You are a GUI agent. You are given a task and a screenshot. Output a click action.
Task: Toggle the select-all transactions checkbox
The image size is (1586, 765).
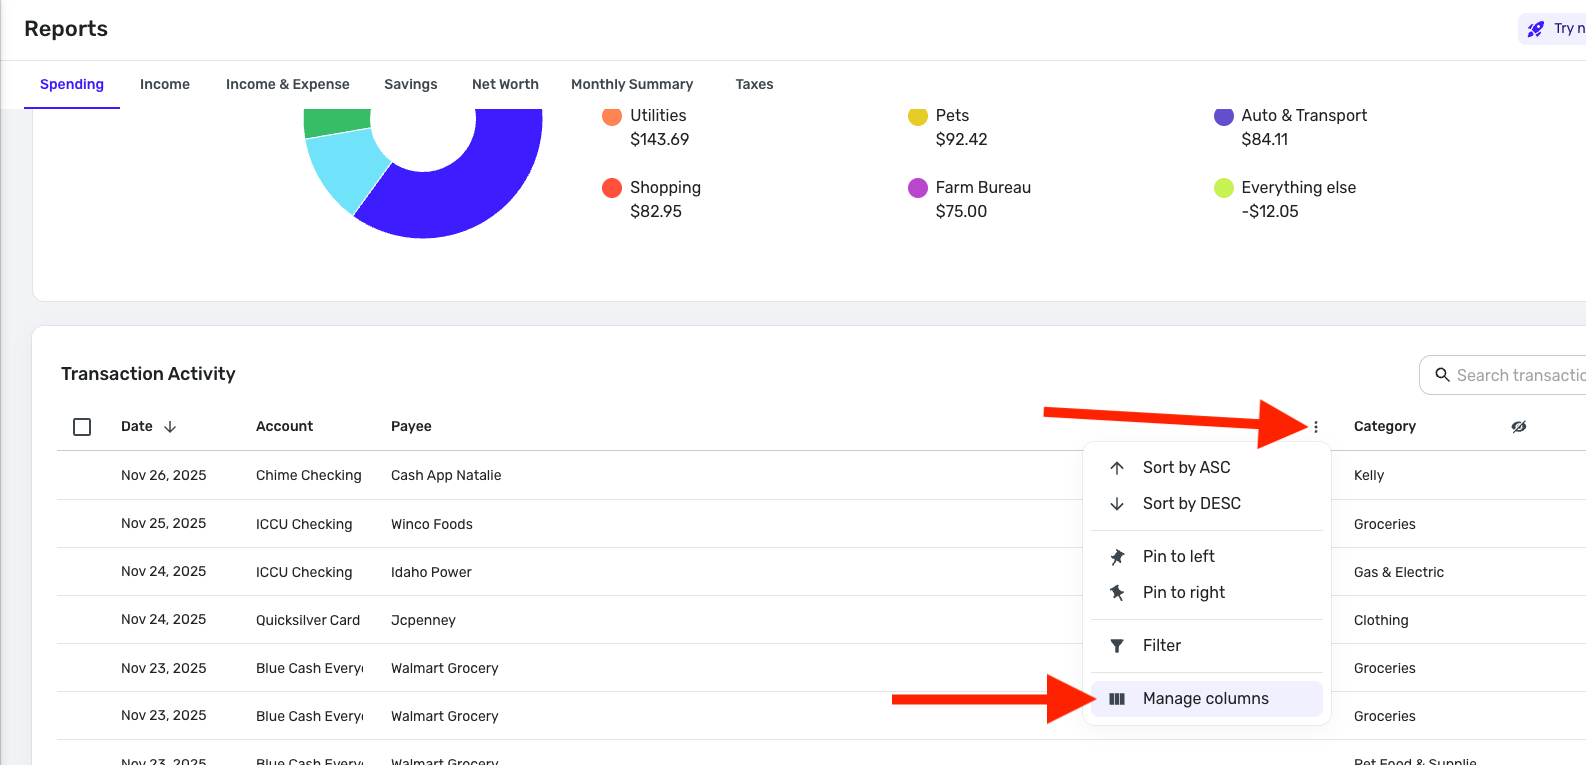coord(82,427)
